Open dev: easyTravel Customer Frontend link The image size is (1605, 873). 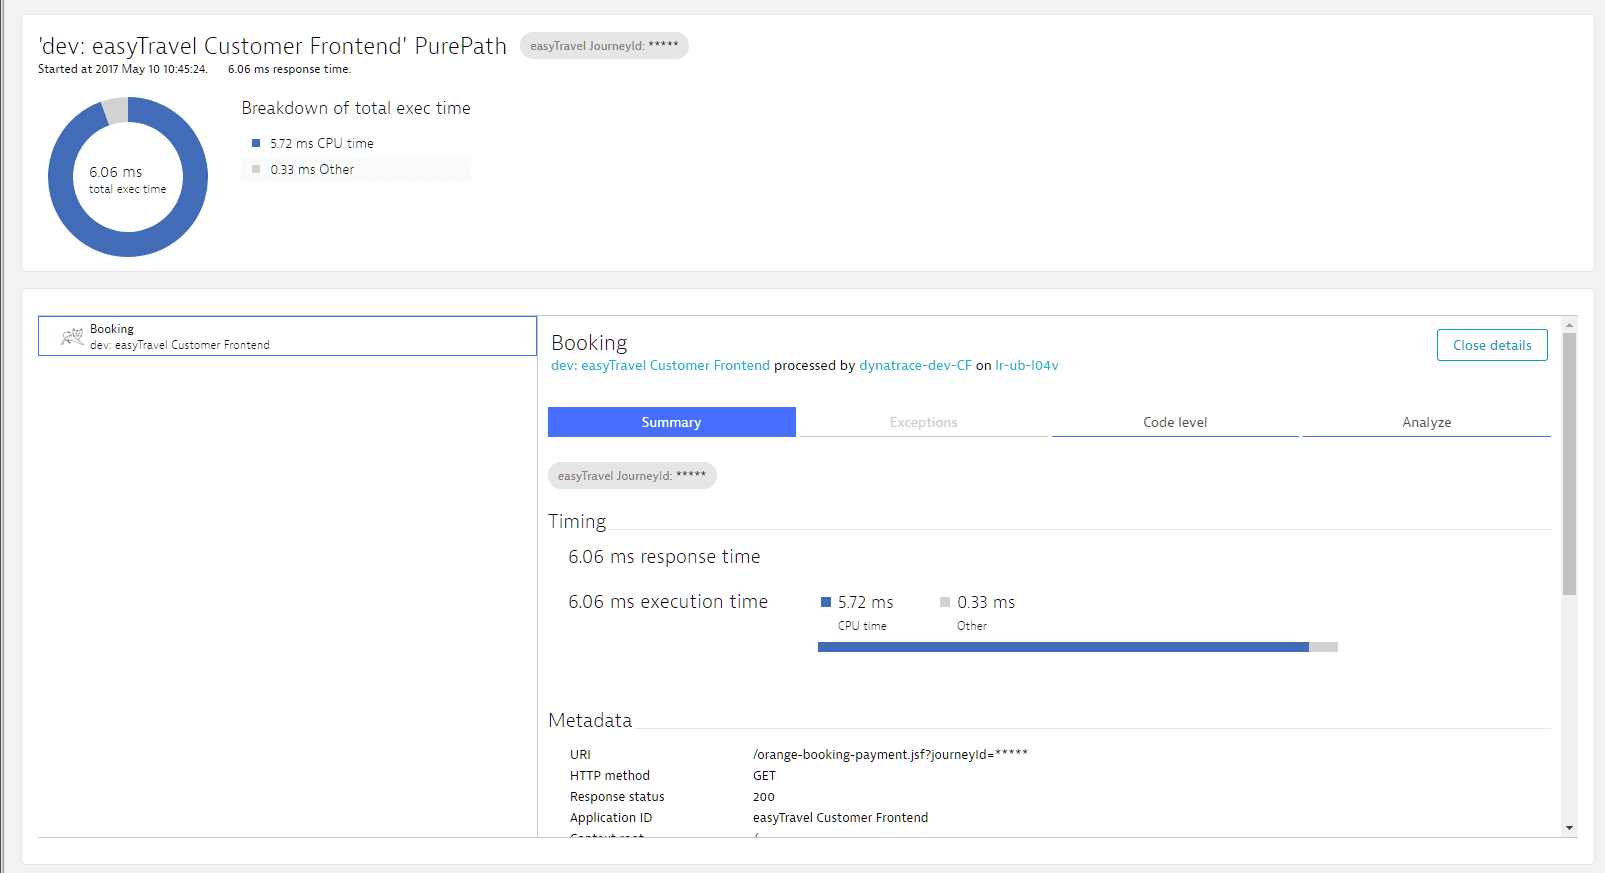660,366
